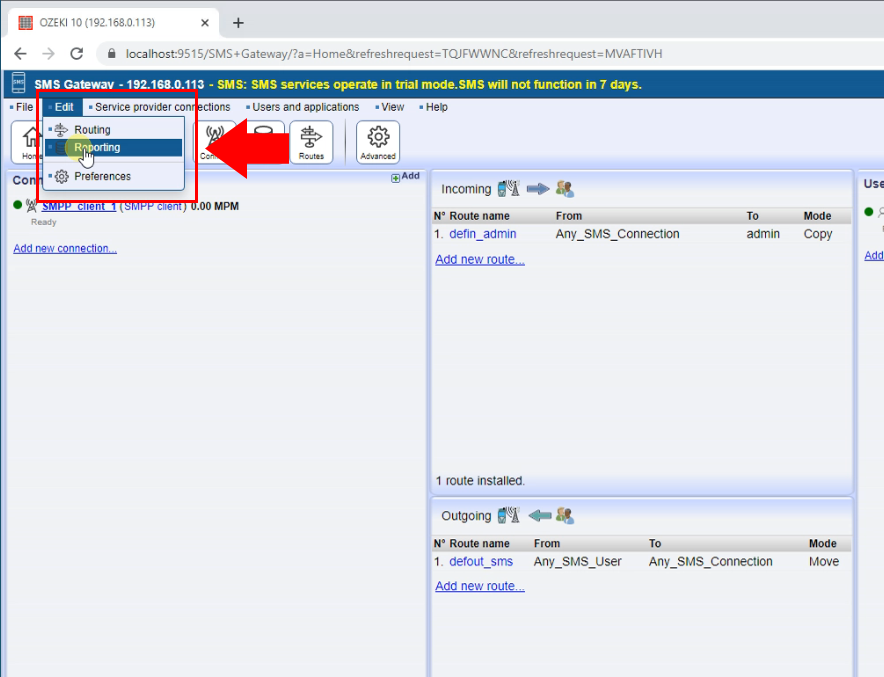884x677 pixels.
Task: Click the Routing signpost icon in Edit menu
Action: click(x=61, y=130)
